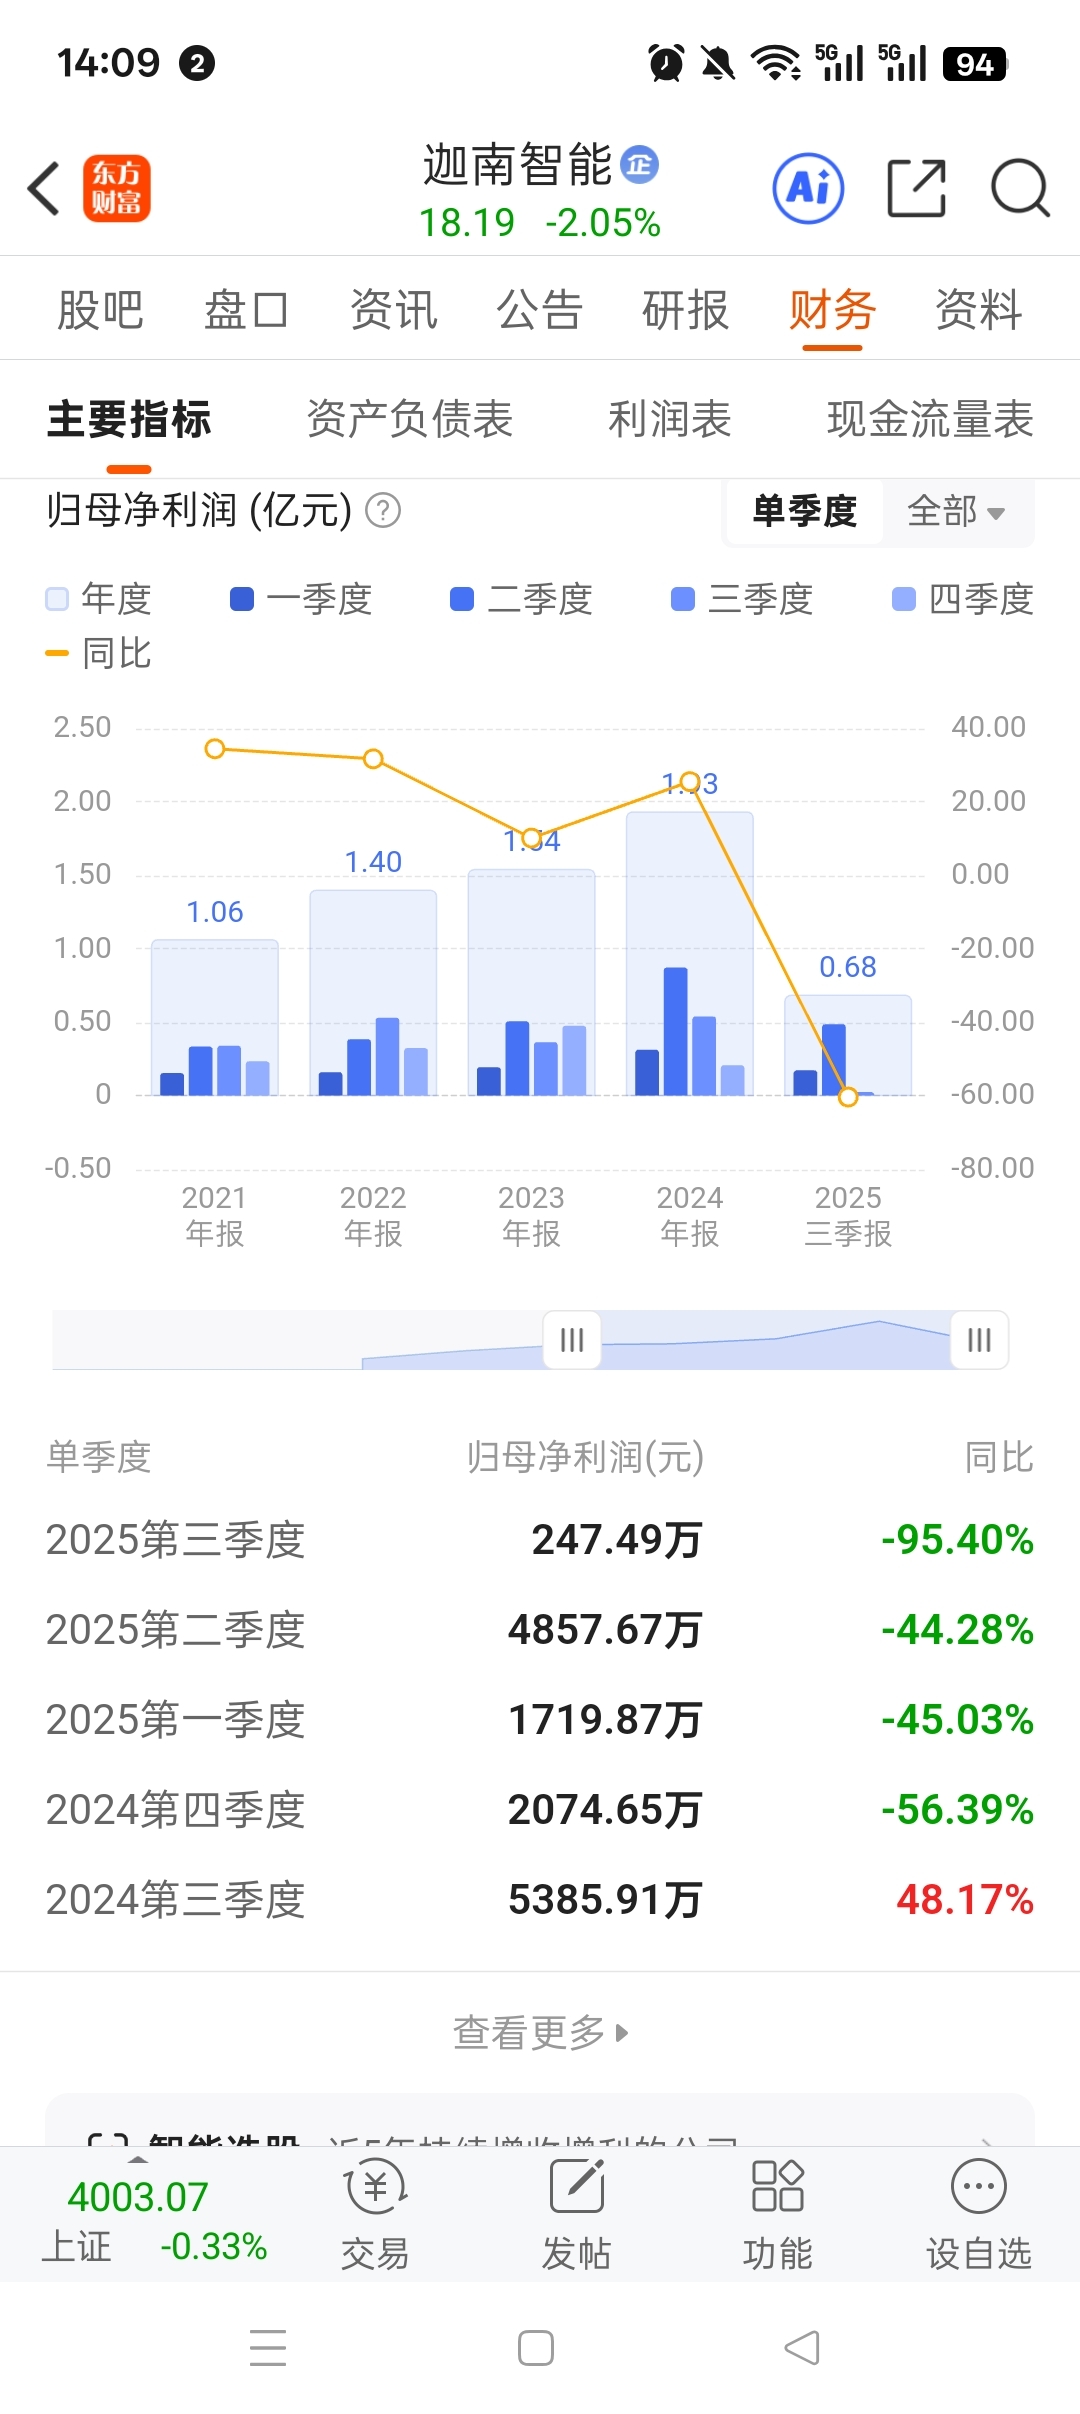The image size is (1080, 2414).
Task: Expand the 全部 dropdown
Action: click(956, 511)
